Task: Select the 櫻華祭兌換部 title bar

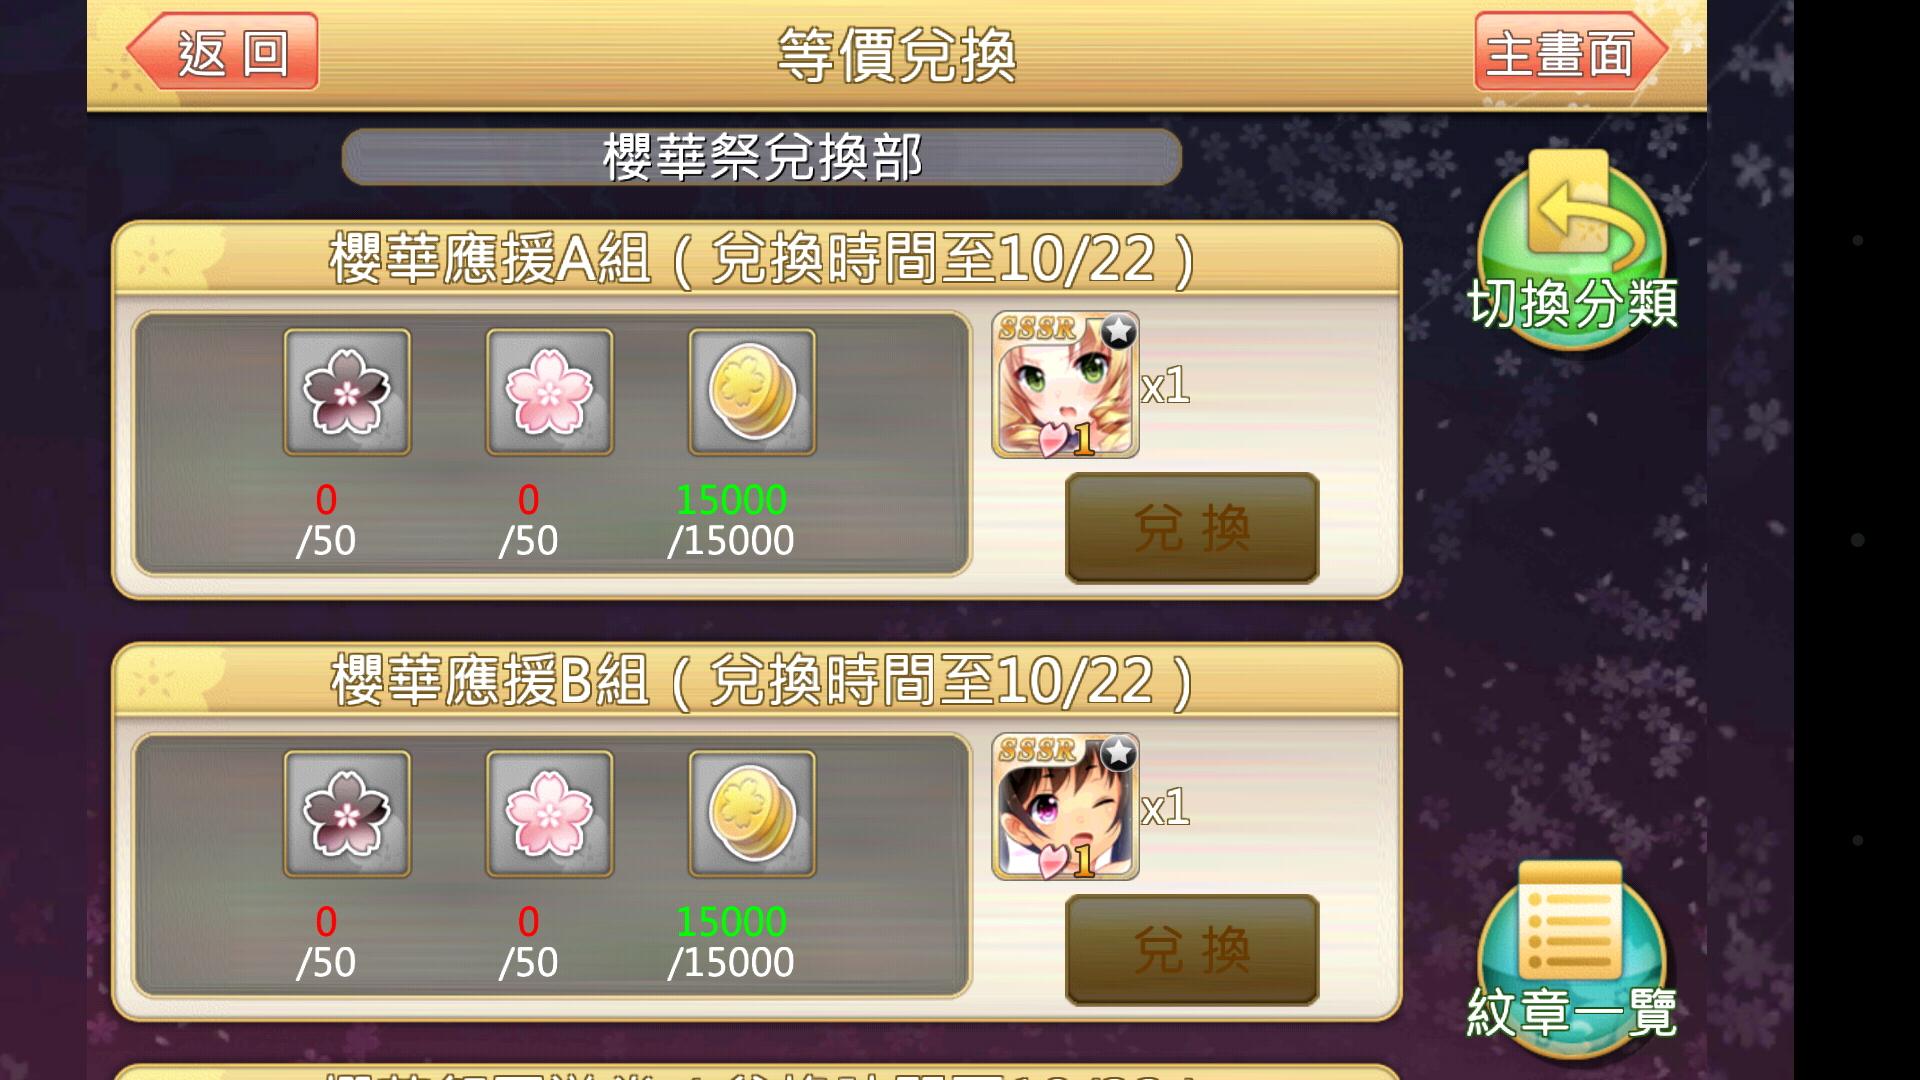Action: point(762,157)
